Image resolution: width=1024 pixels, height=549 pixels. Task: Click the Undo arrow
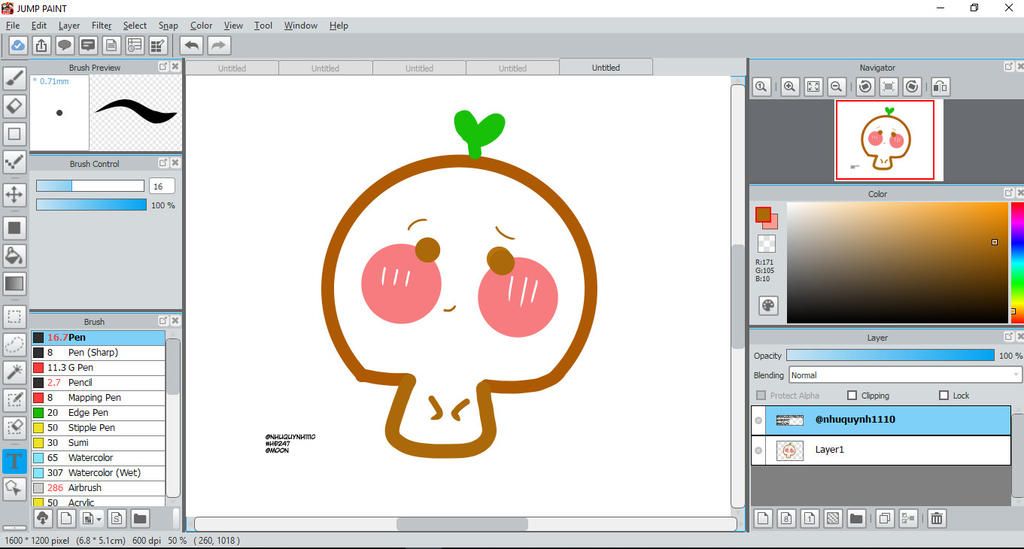[192, 45]
